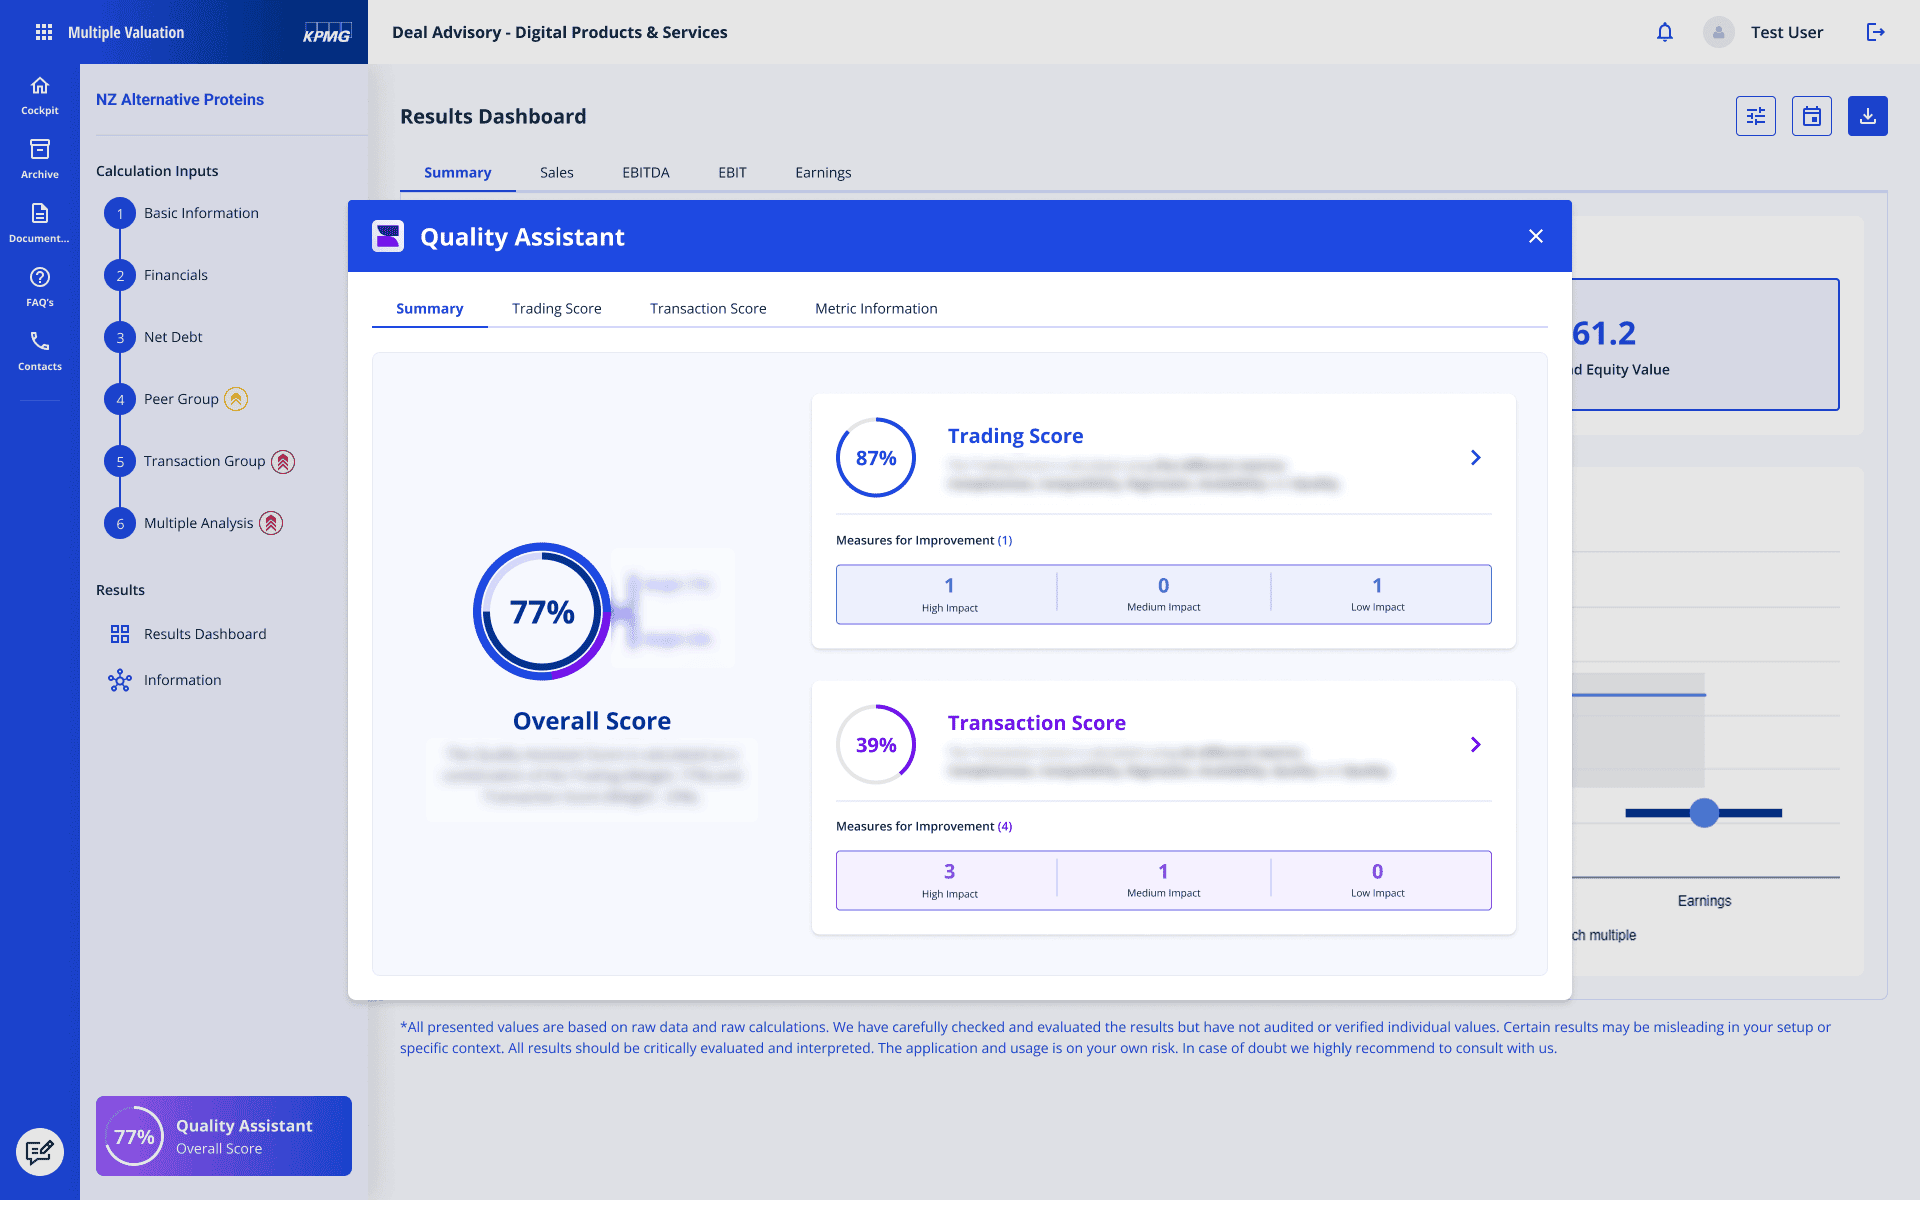1920x1230 pixels.
Task: Expand Trading Score details chevron
Action: coord(1476,458)
